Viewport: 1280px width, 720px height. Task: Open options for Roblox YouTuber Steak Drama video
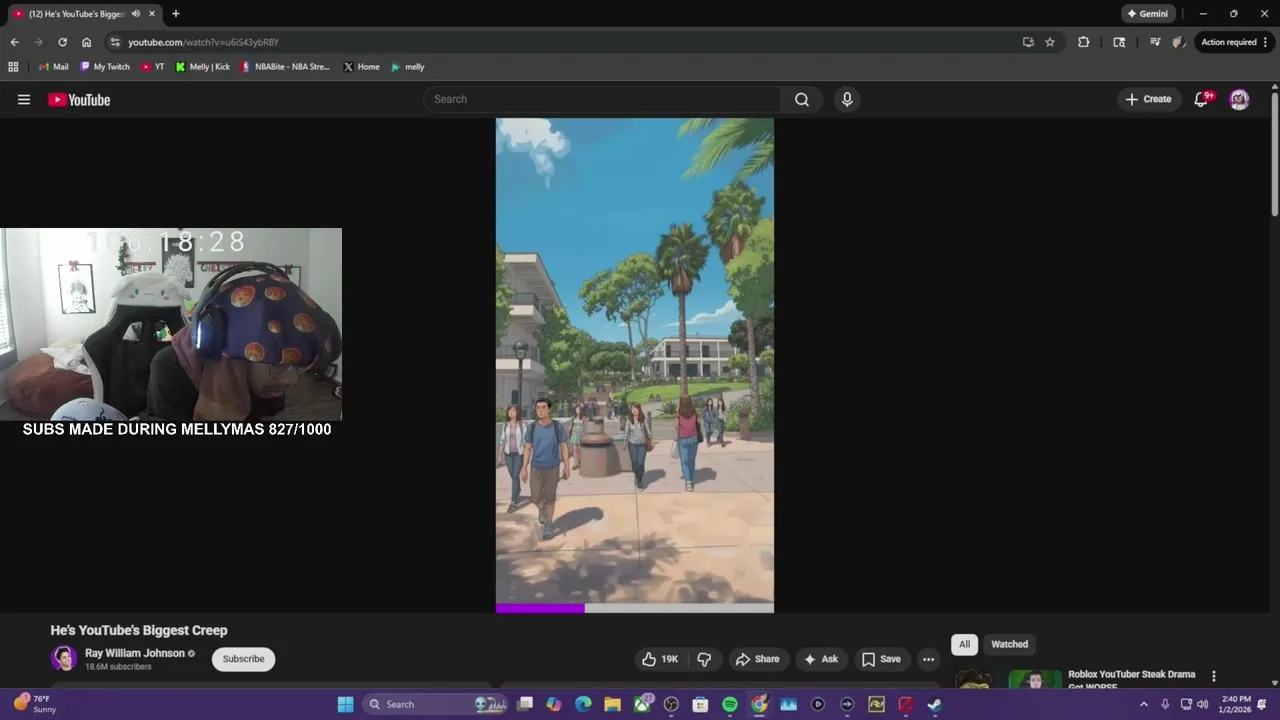[x=1214, y=677]
